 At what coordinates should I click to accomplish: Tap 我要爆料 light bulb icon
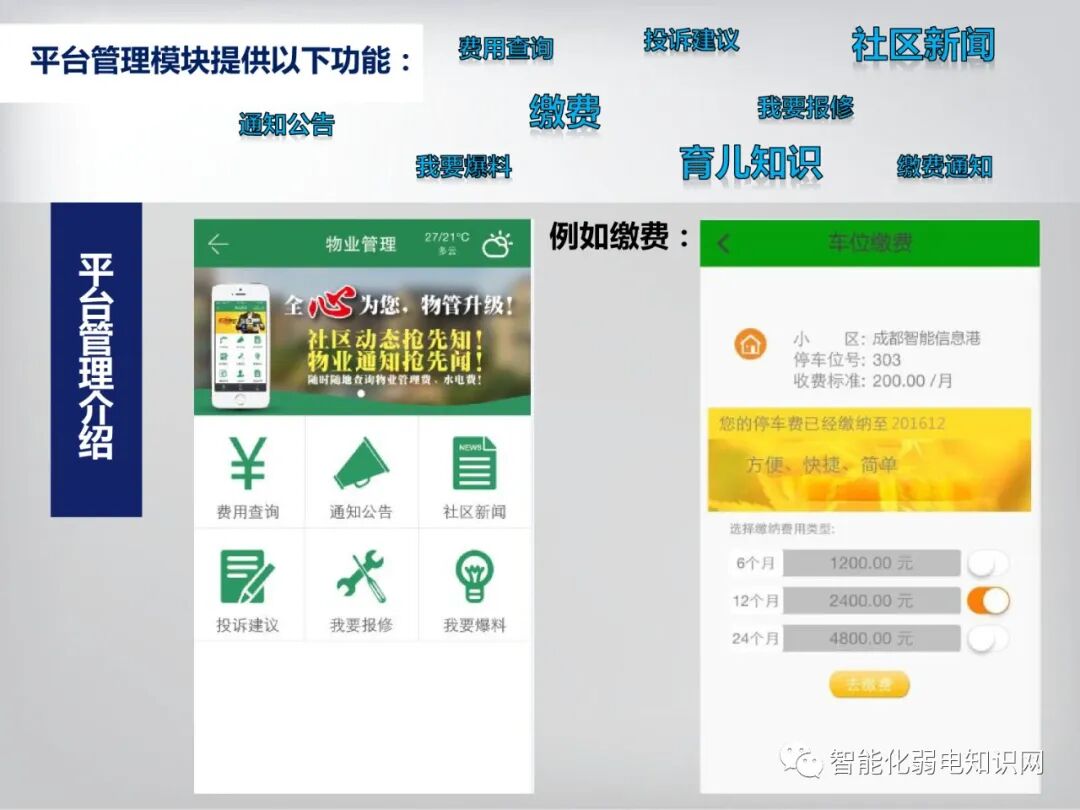tap(474, 577)
